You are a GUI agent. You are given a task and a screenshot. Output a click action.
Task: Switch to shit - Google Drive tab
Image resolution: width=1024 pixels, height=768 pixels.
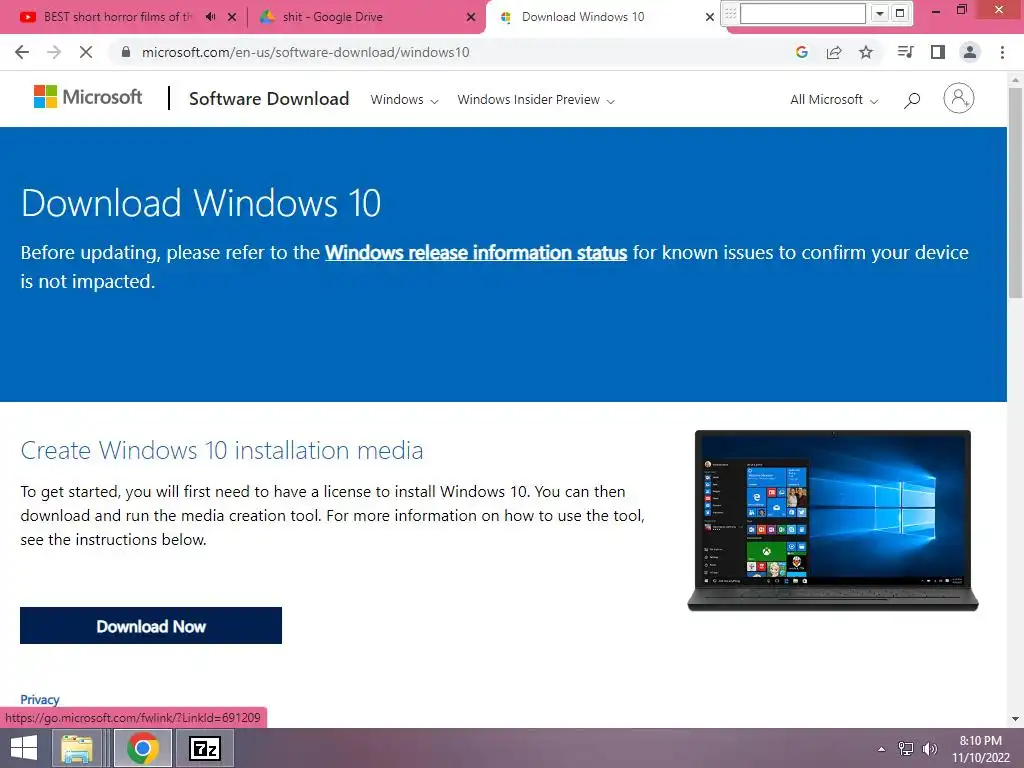tap(332, 17)
